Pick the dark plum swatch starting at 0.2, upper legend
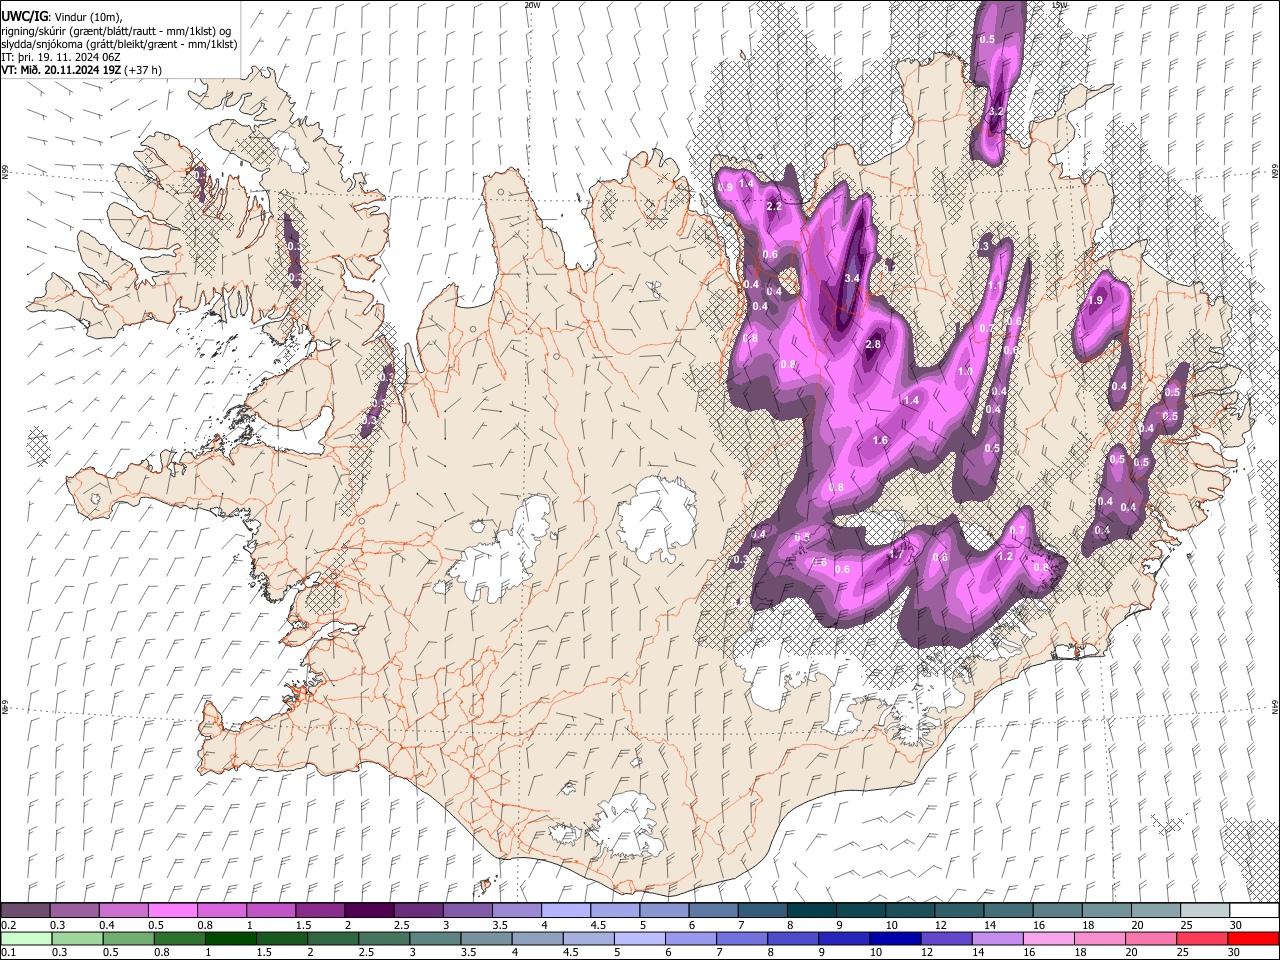Image resolution: width=1280 pixels, height=960 pixels. (25, 911)
